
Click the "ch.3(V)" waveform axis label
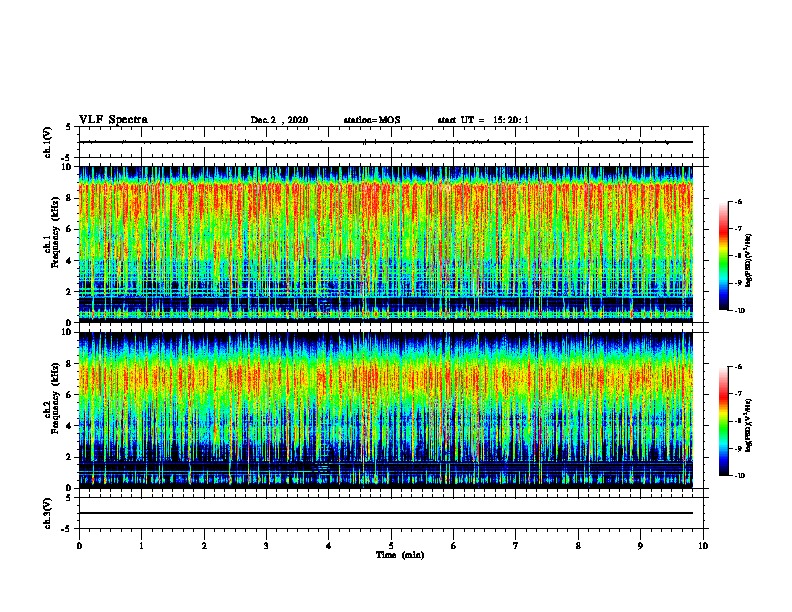point(47,513)
